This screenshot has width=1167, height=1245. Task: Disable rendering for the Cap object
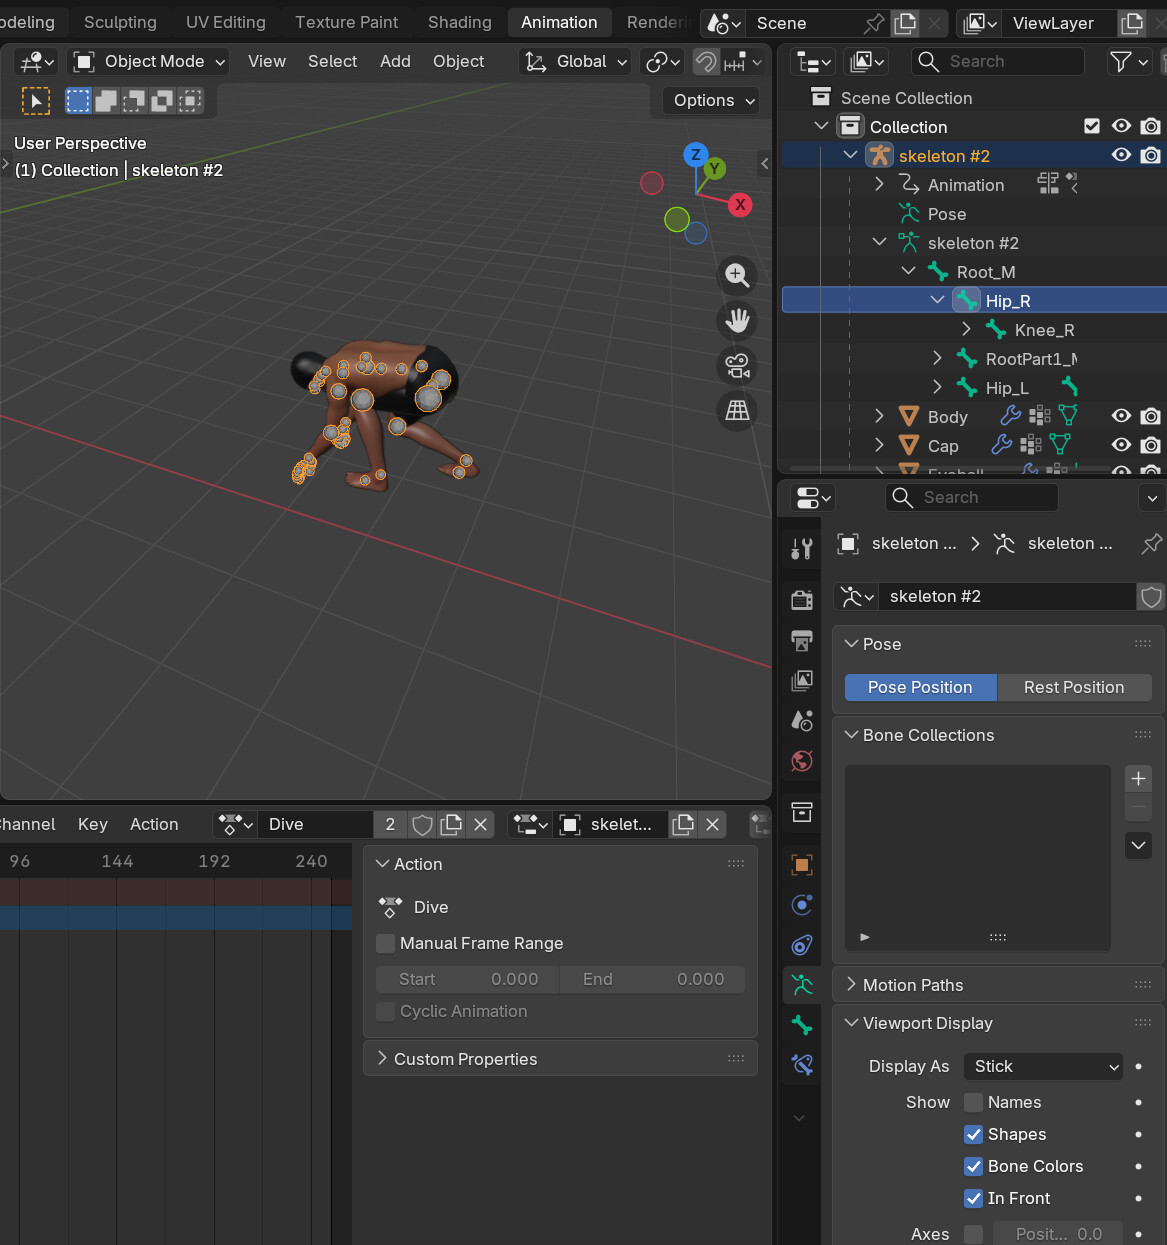[1151, 445]
